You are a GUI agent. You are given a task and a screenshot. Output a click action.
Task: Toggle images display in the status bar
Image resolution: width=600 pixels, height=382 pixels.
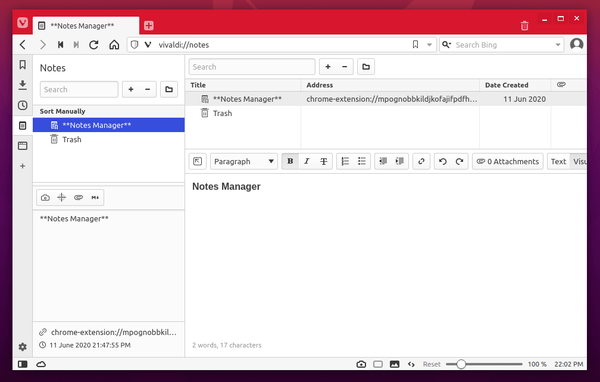(x=395, y=364)
